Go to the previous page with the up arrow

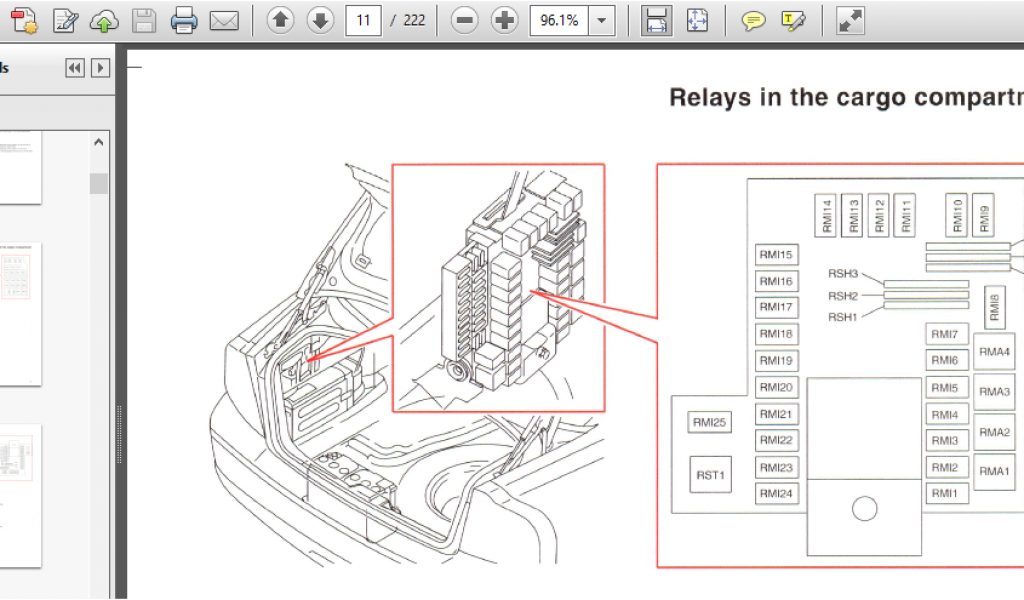(281, 20)
